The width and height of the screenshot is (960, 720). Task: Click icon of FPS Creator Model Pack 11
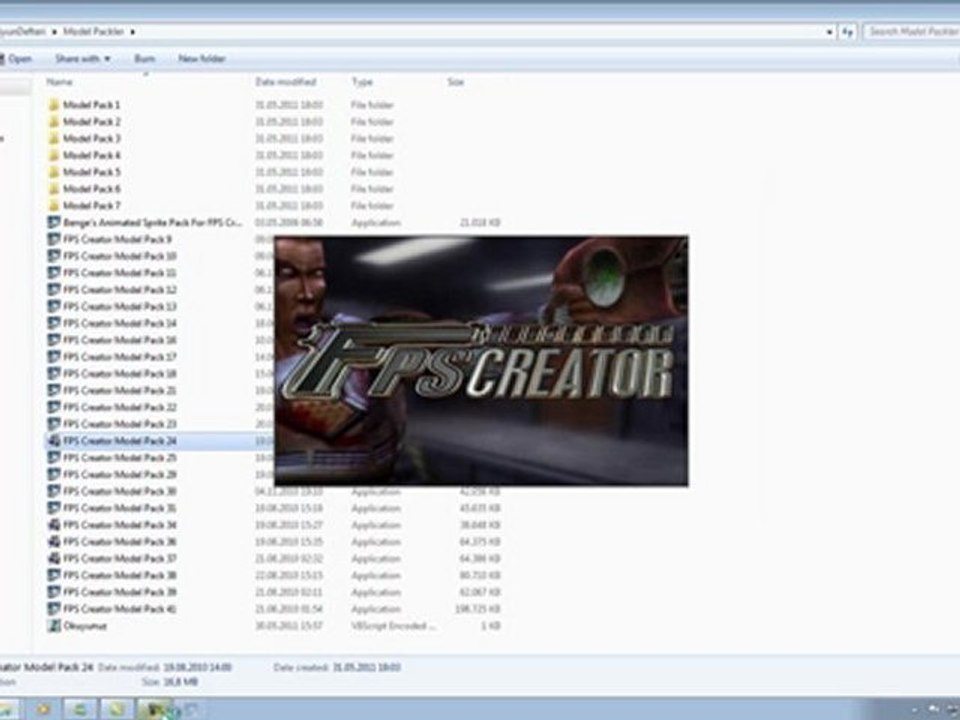click(54, 272)
